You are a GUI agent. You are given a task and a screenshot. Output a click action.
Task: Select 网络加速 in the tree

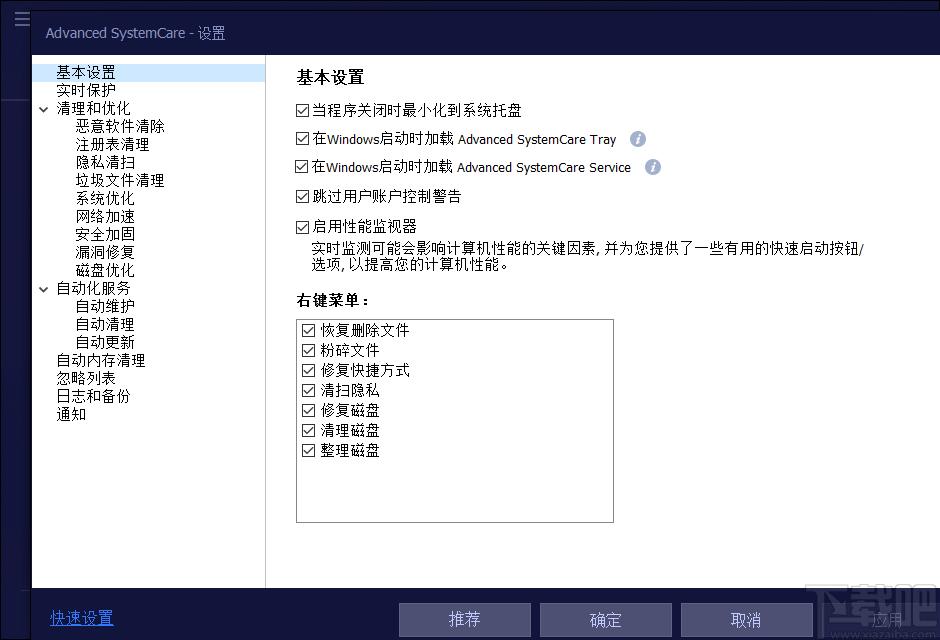pos(105,216)
